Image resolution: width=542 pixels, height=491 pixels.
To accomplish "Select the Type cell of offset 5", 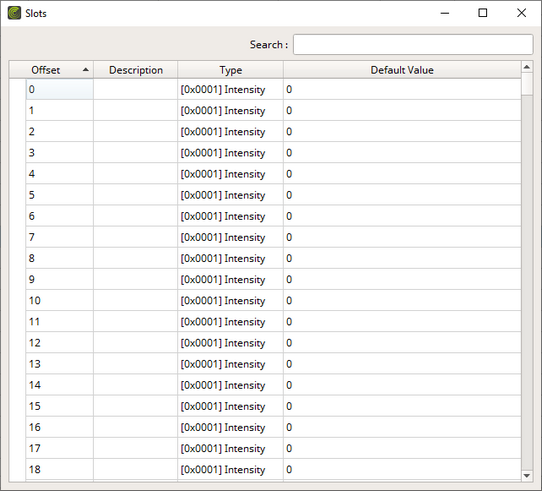I will tap(231, 195).
